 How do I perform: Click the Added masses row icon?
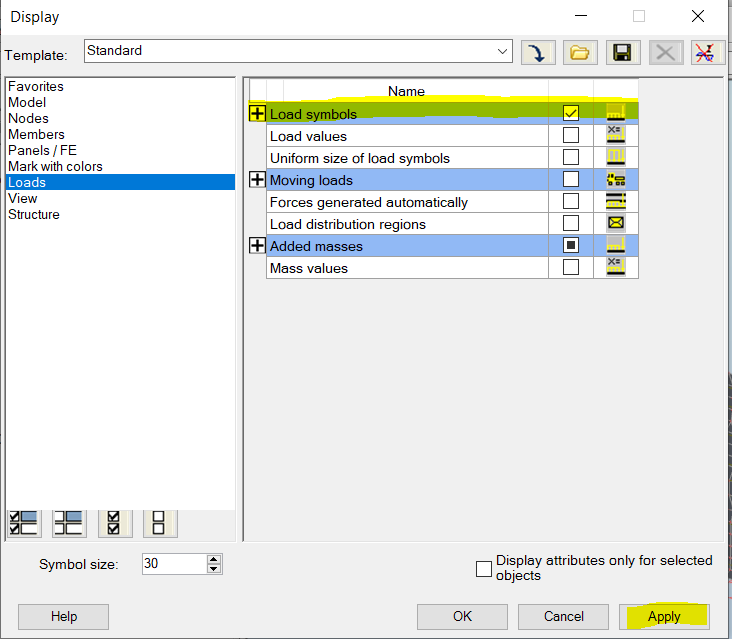(x=616, y=245)
